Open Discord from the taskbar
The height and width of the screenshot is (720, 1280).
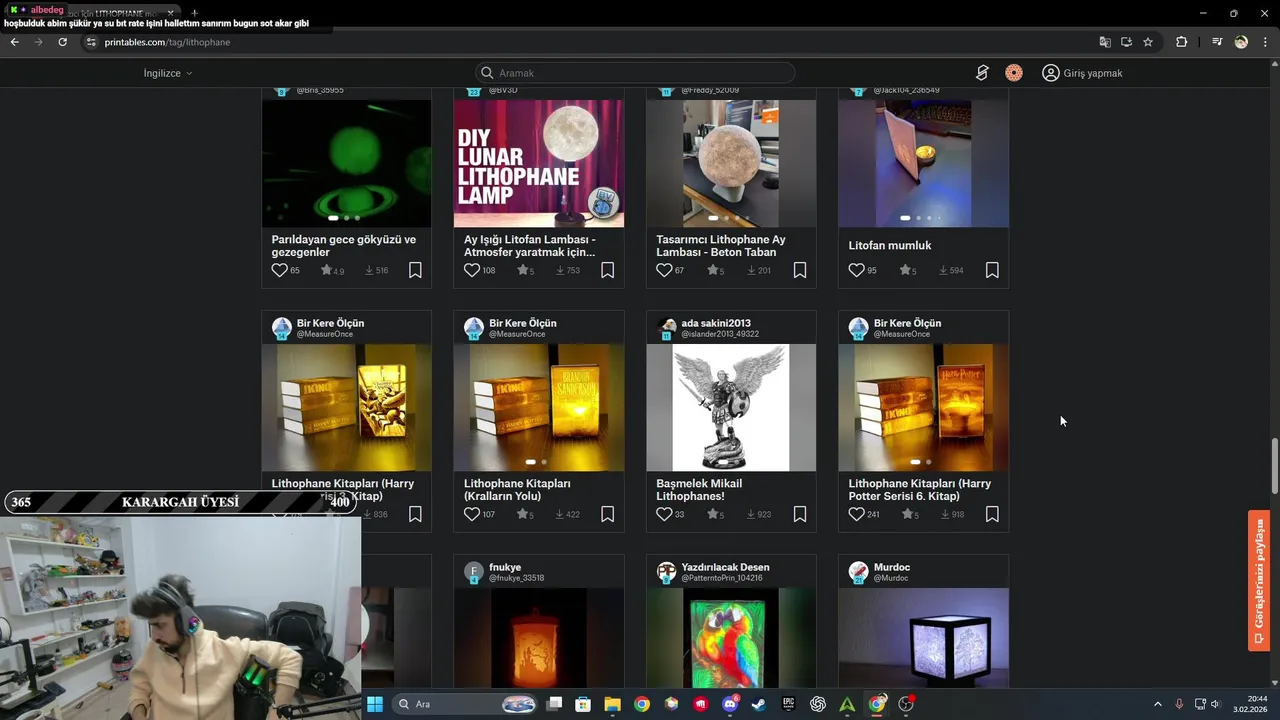(730, 704)
